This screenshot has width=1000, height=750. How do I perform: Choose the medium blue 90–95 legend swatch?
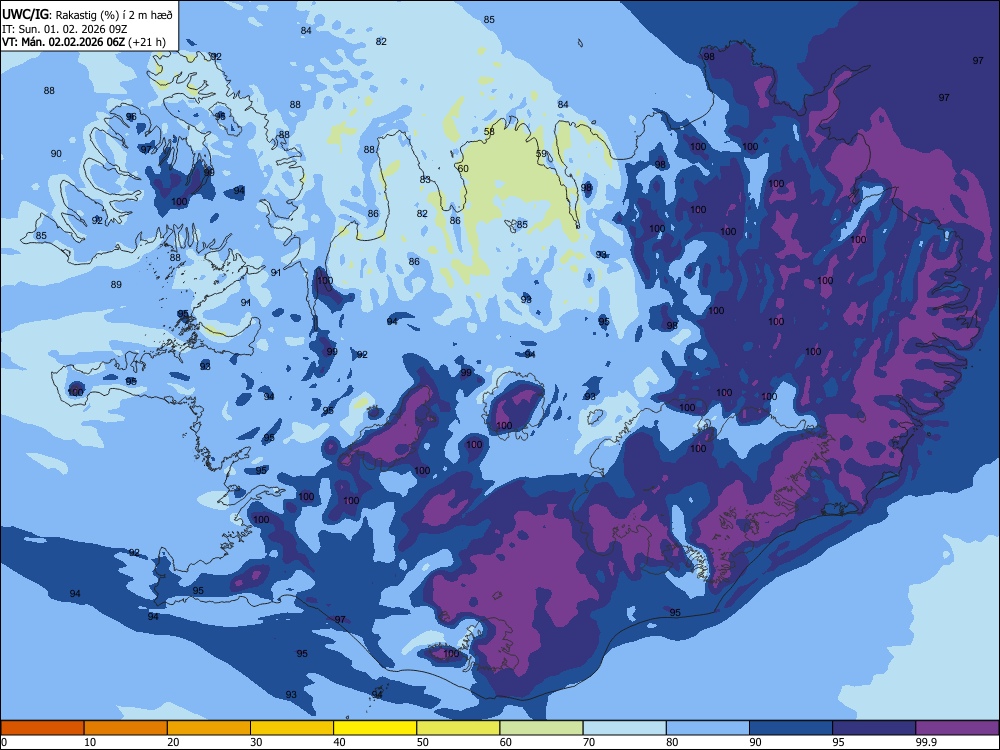coord(791,728)
